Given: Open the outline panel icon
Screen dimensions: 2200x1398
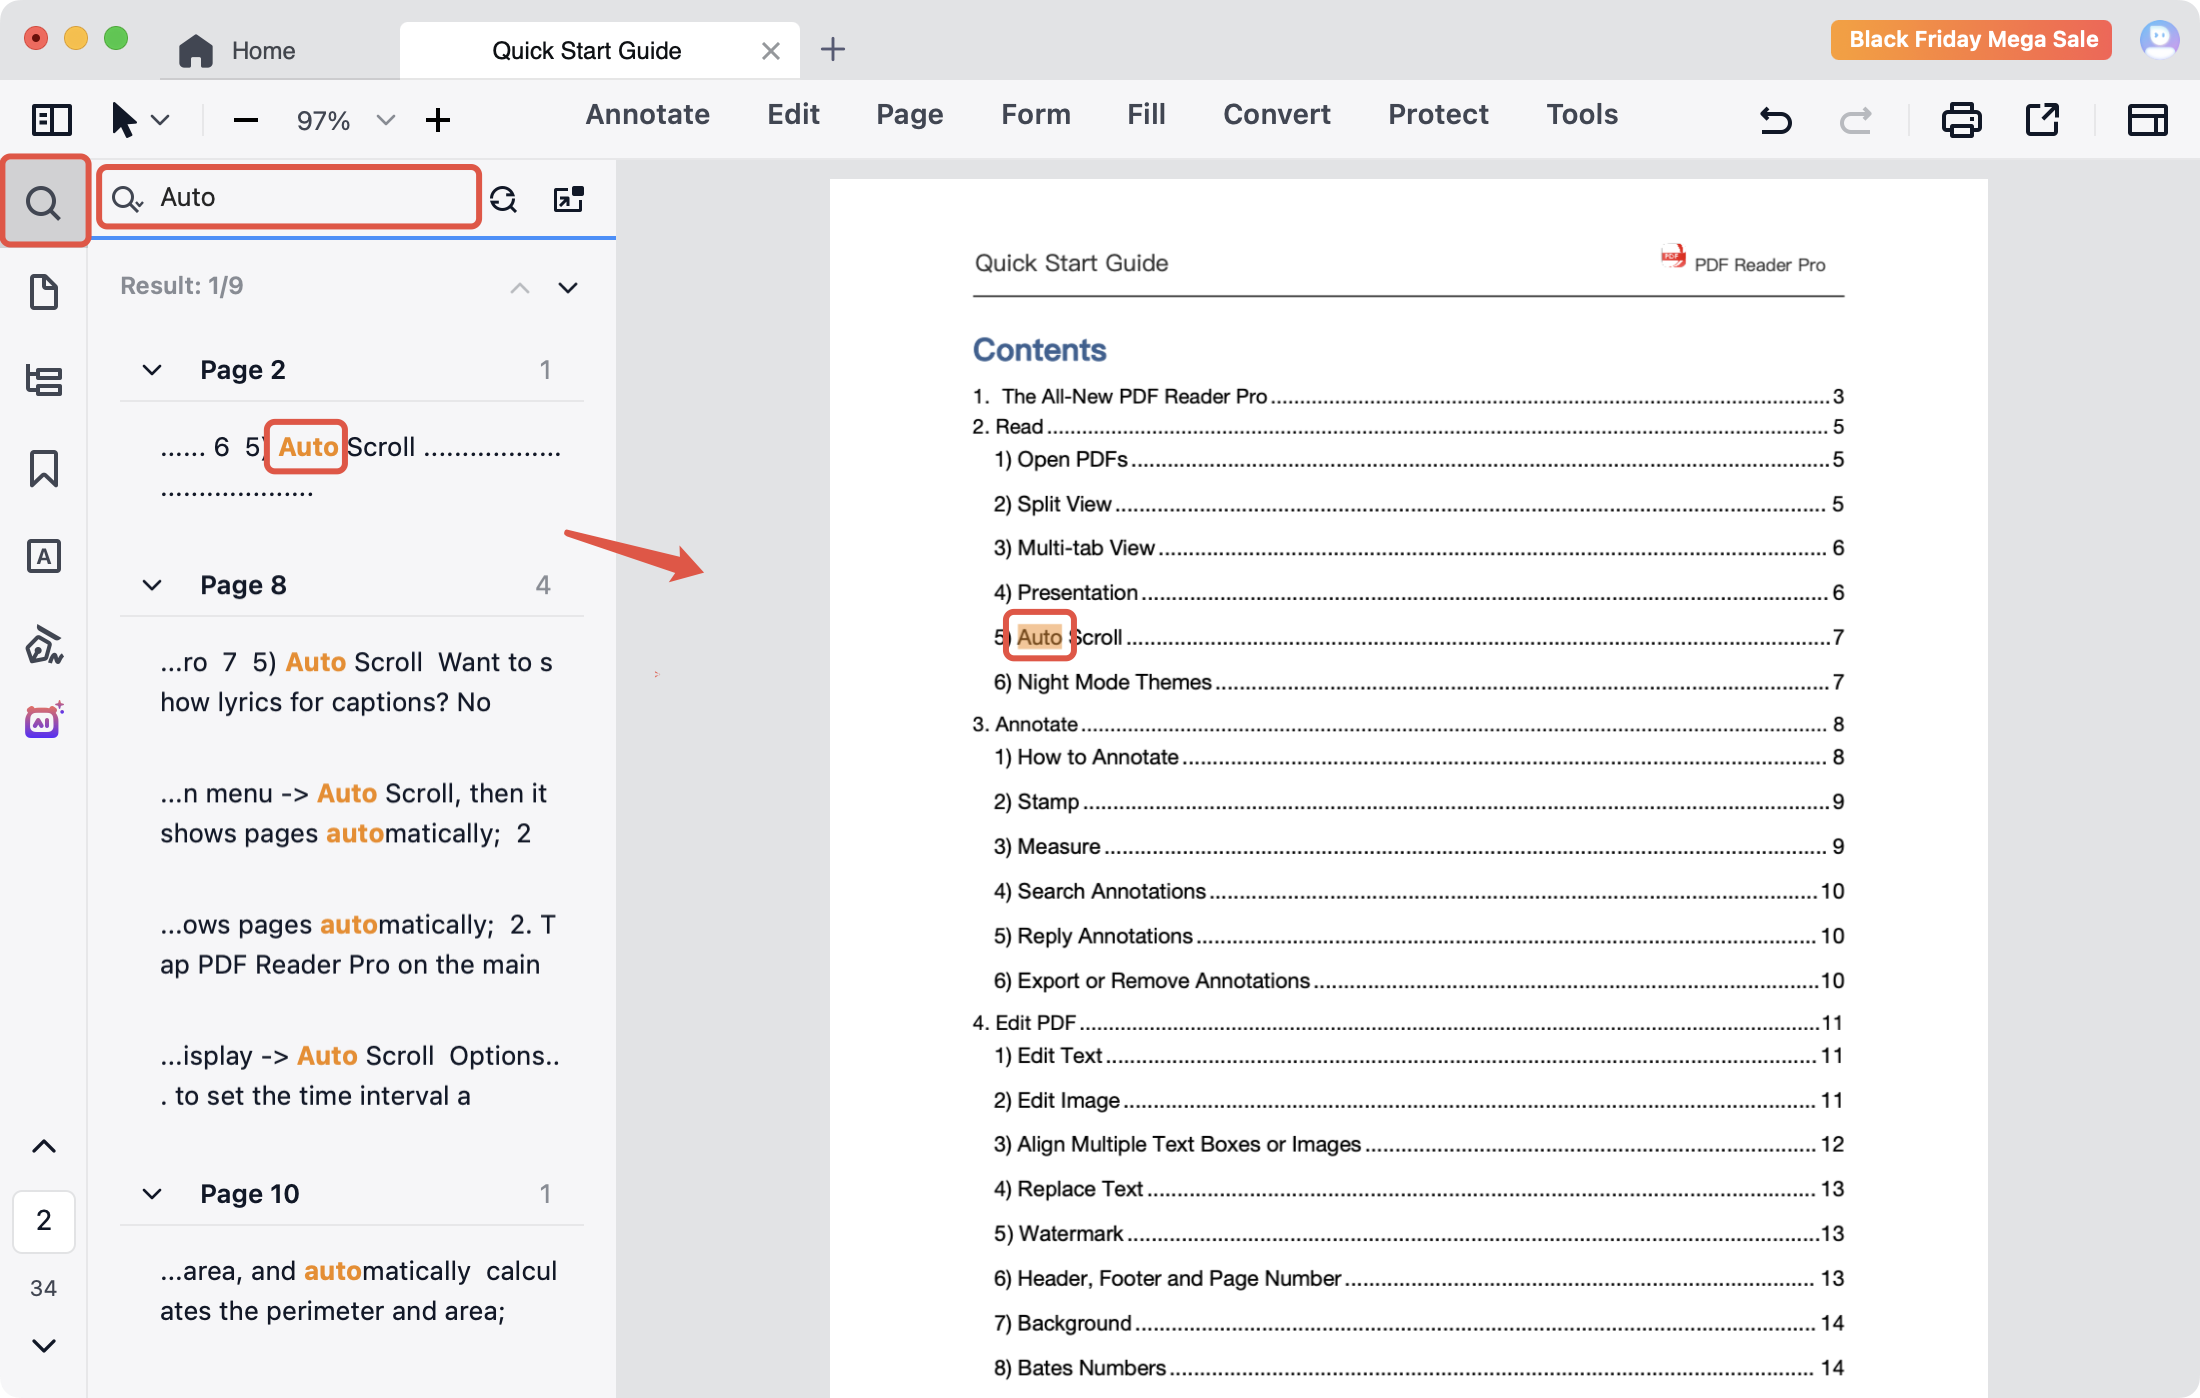Looking at the screenshot, I should point(44,380).
